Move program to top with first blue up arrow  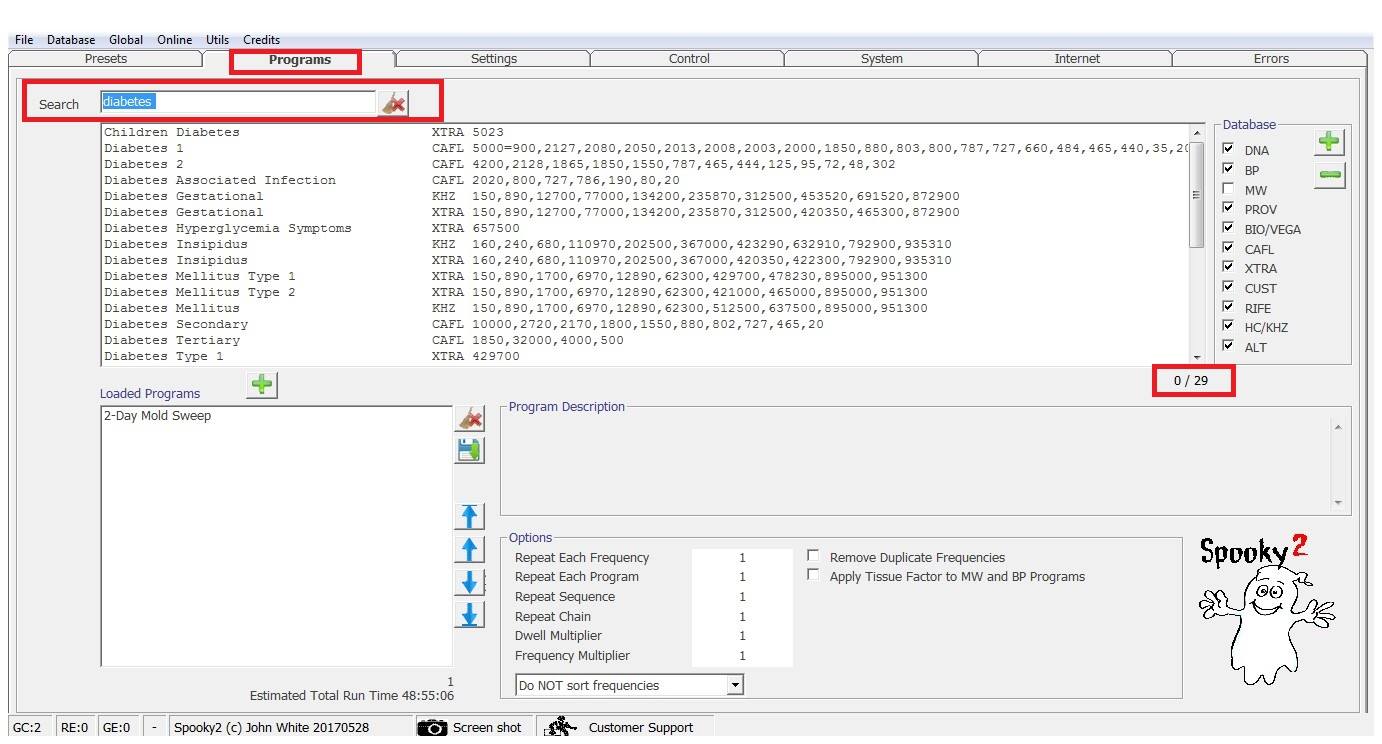coord(469,517)
